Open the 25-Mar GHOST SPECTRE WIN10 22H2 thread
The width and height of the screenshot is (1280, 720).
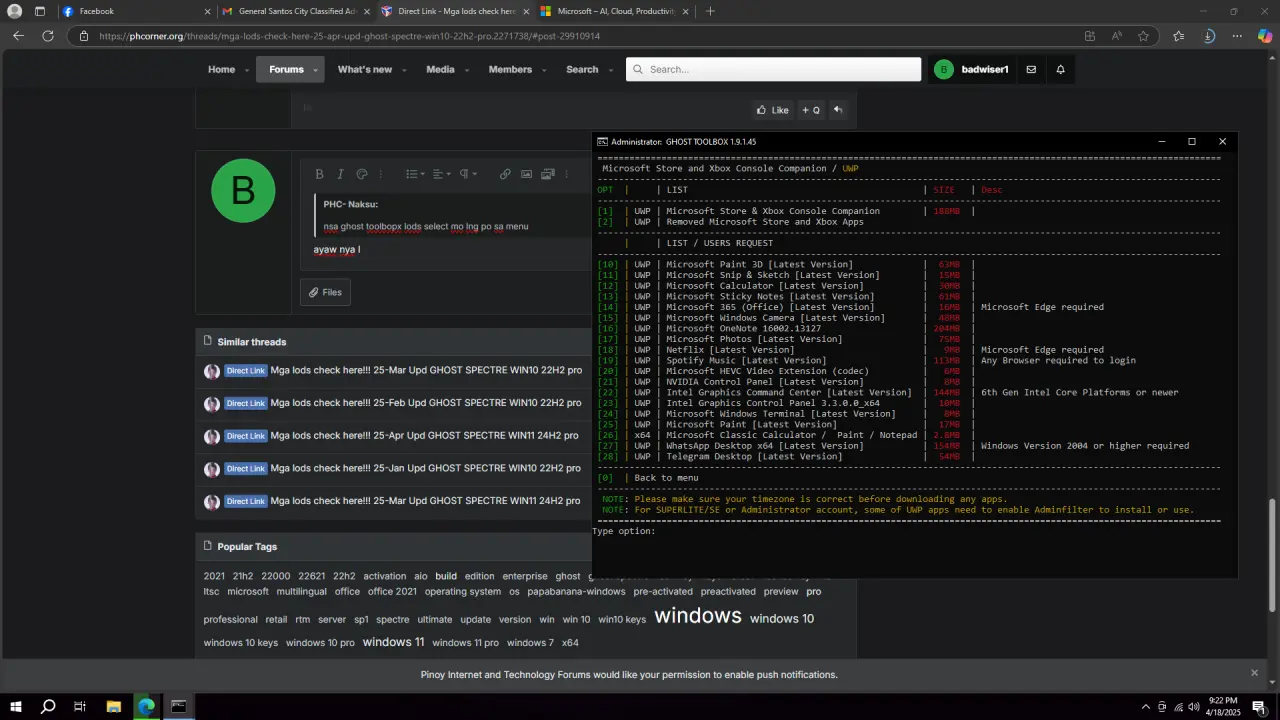point(426,370)
